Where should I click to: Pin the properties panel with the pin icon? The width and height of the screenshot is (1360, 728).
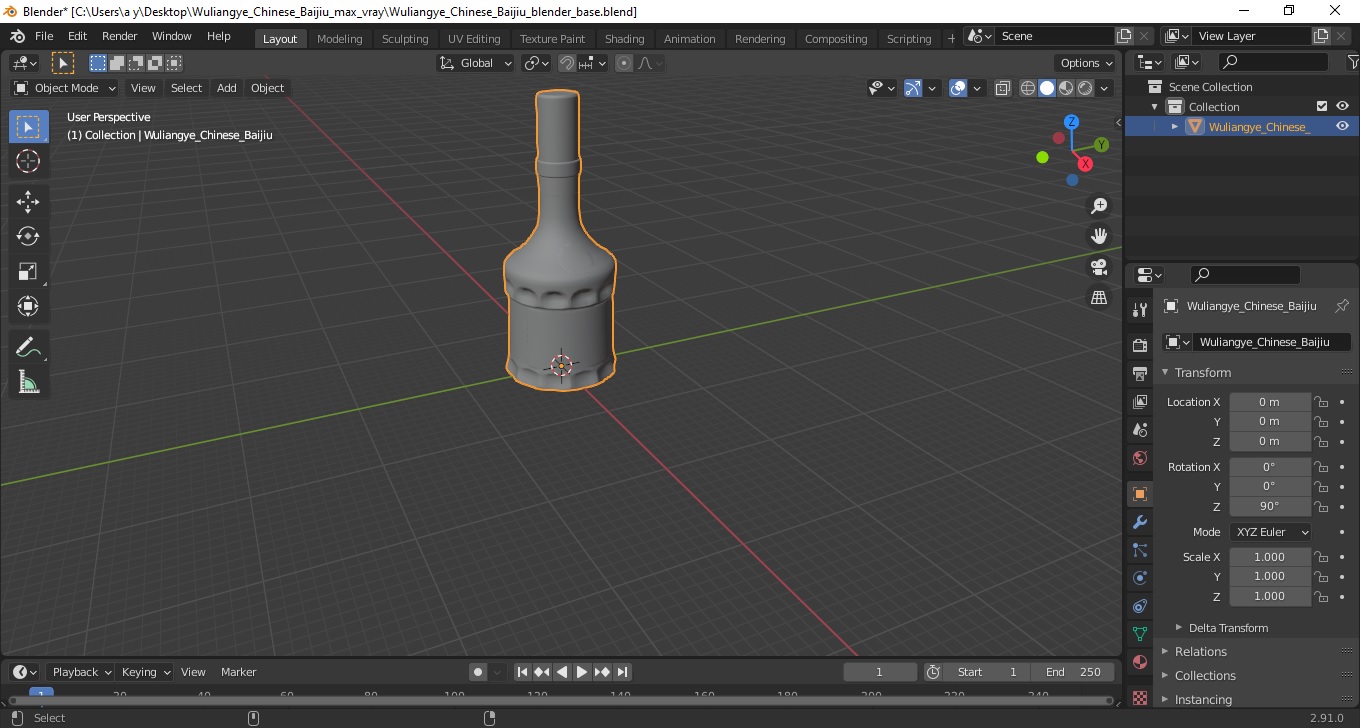pos(1342,306)
